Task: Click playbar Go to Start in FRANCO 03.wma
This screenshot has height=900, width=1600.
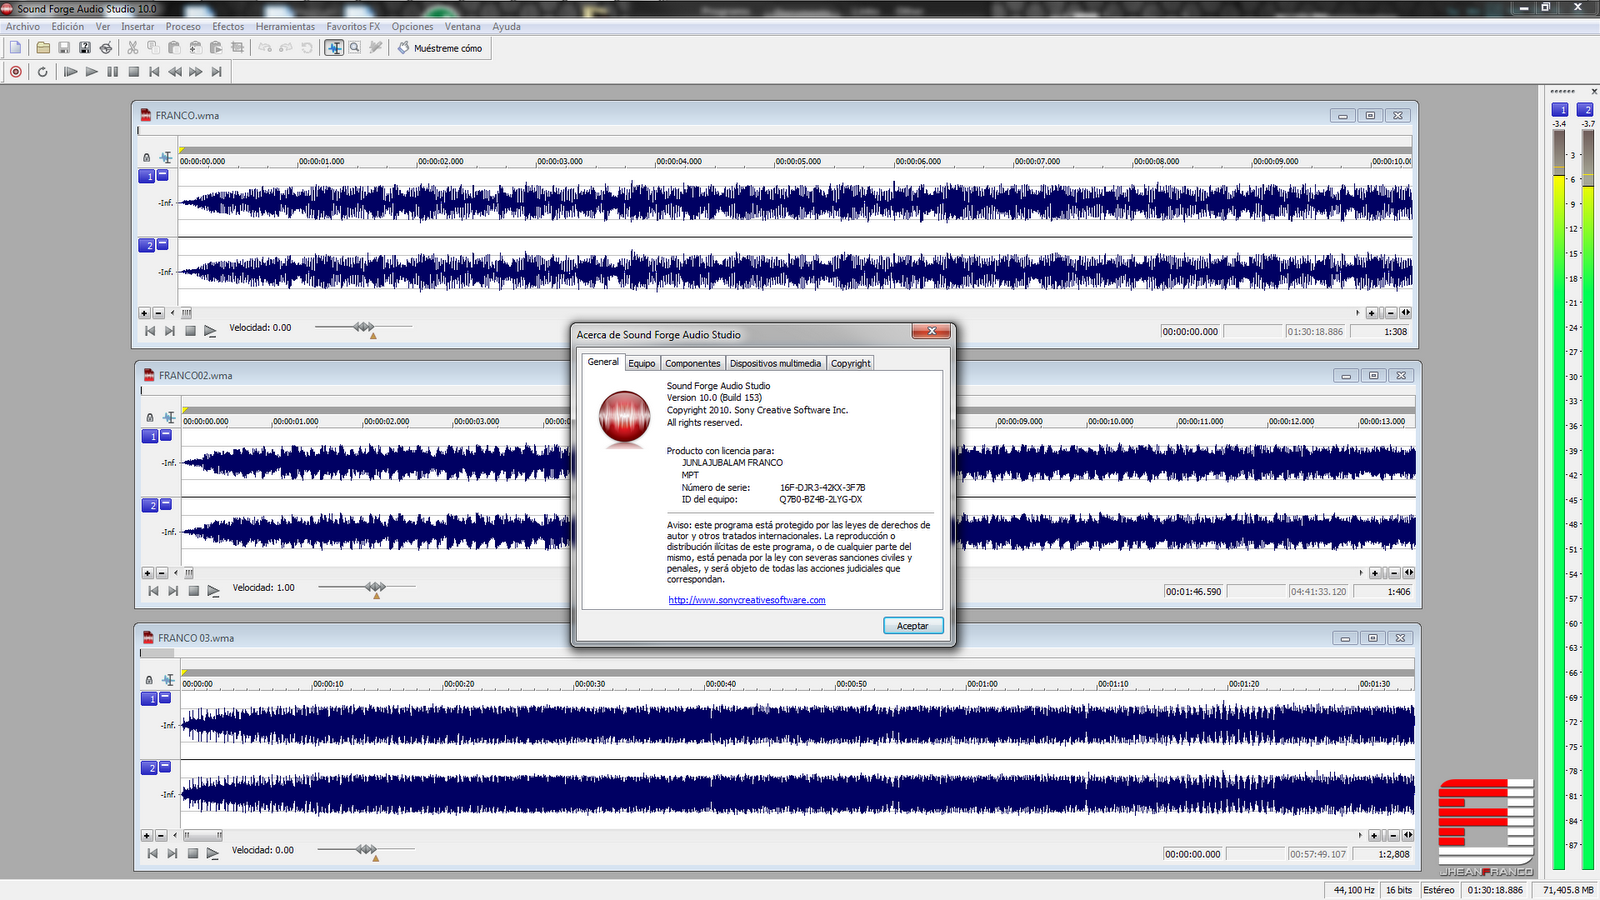Action: point(152,853)
